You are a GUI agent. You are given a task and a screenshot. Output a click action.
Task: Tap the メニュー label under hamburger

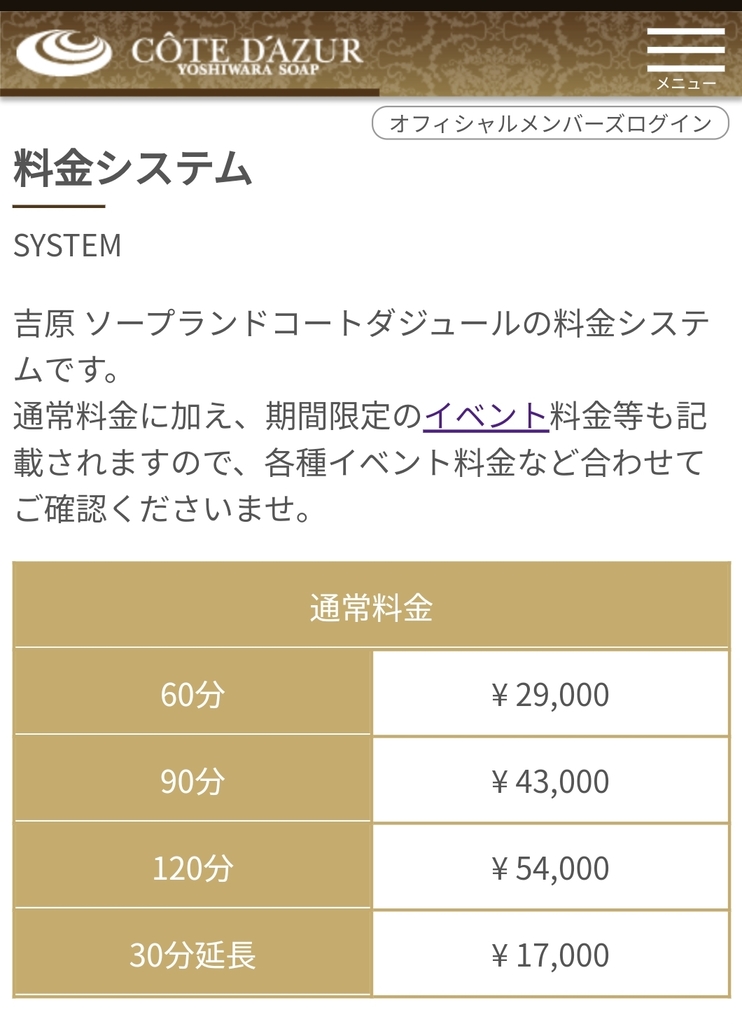click(685, 84)
